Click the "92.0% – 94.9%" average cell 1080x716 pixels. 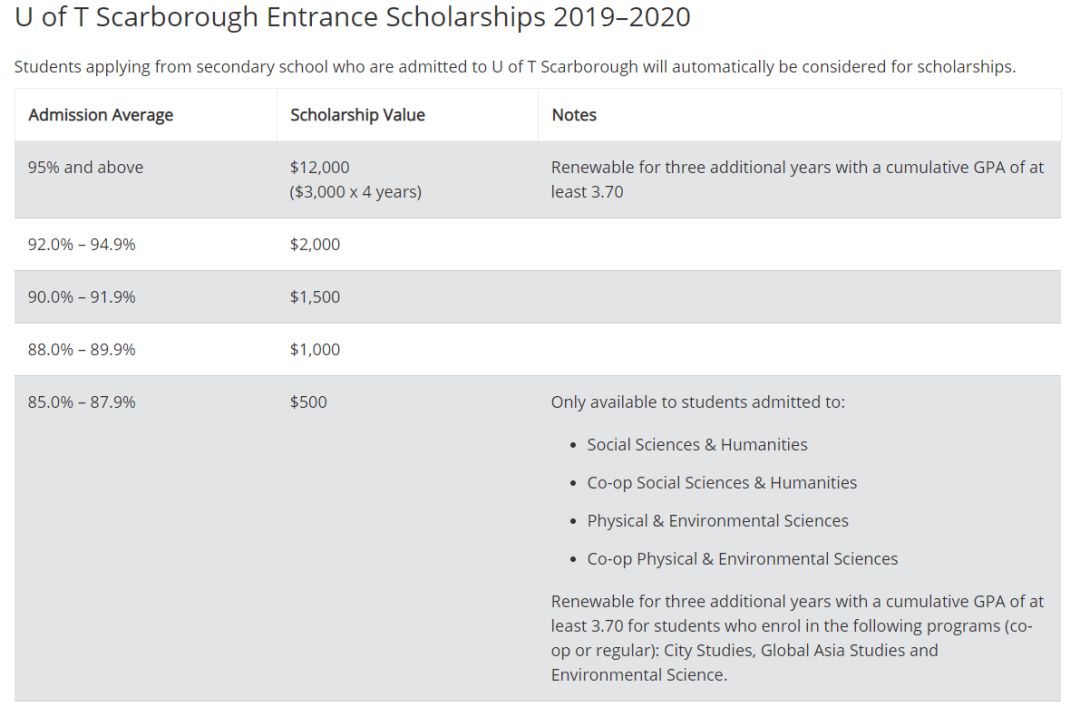[x=81, y=244]
